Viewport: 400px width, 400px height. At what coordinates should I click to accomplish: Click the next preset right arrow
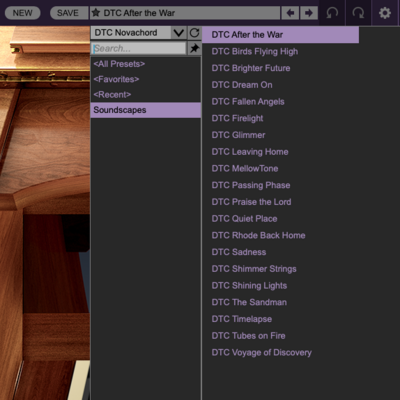(x=309, y=13)
